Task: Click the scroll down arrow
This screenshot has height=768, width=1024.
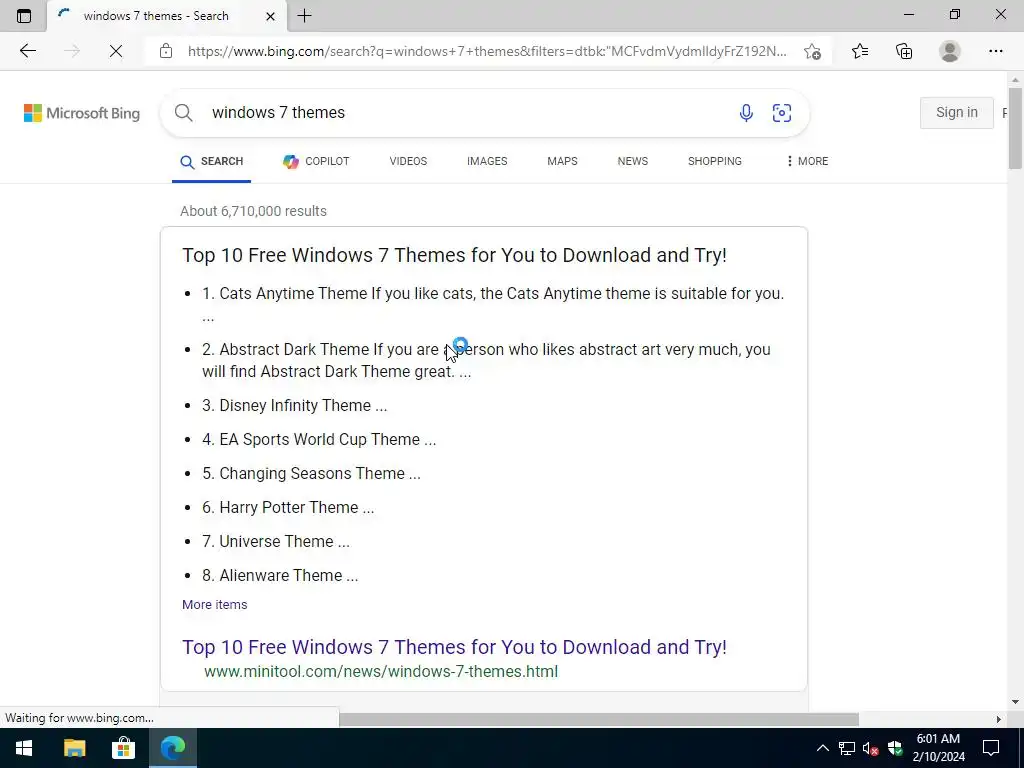Action: coord(1015,702)
